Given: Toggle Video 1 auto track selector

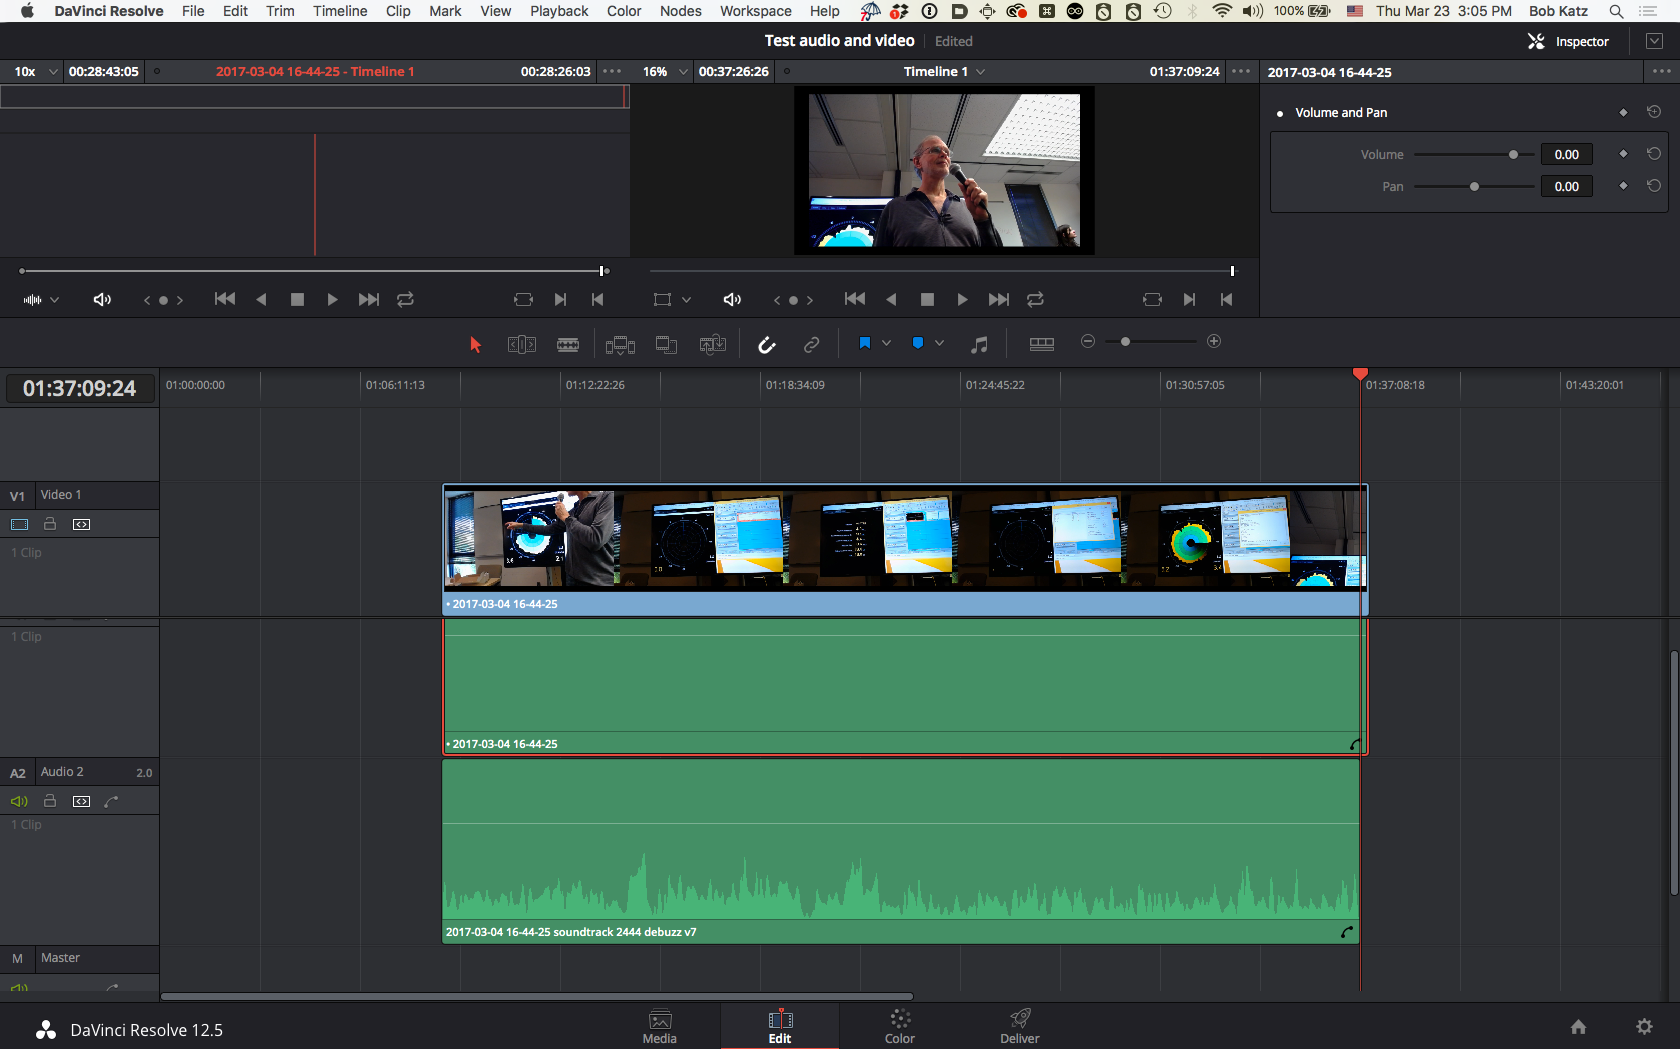Looking at the screenshot, I should coord(82,524).
